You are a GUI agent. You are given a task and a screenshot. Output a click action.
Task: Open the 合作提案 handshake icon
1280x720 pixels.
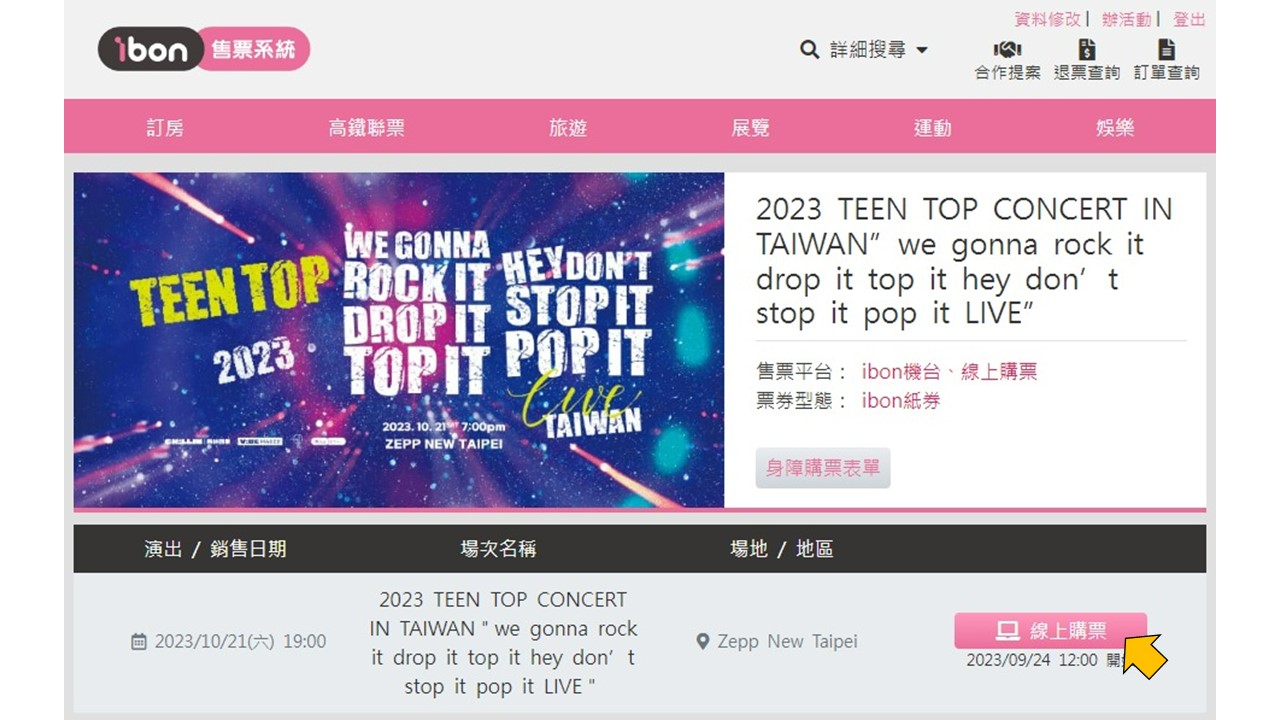pos(1007,49)
